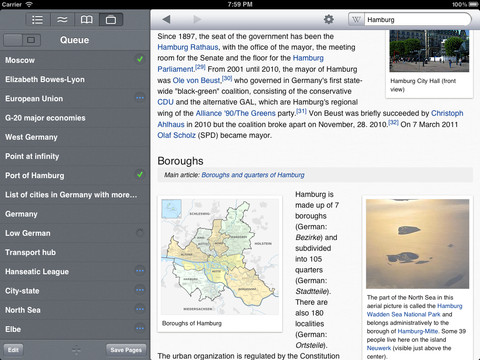Open Low German queue entry
This screenshot has height=360, width=480.
pos(75,233)
